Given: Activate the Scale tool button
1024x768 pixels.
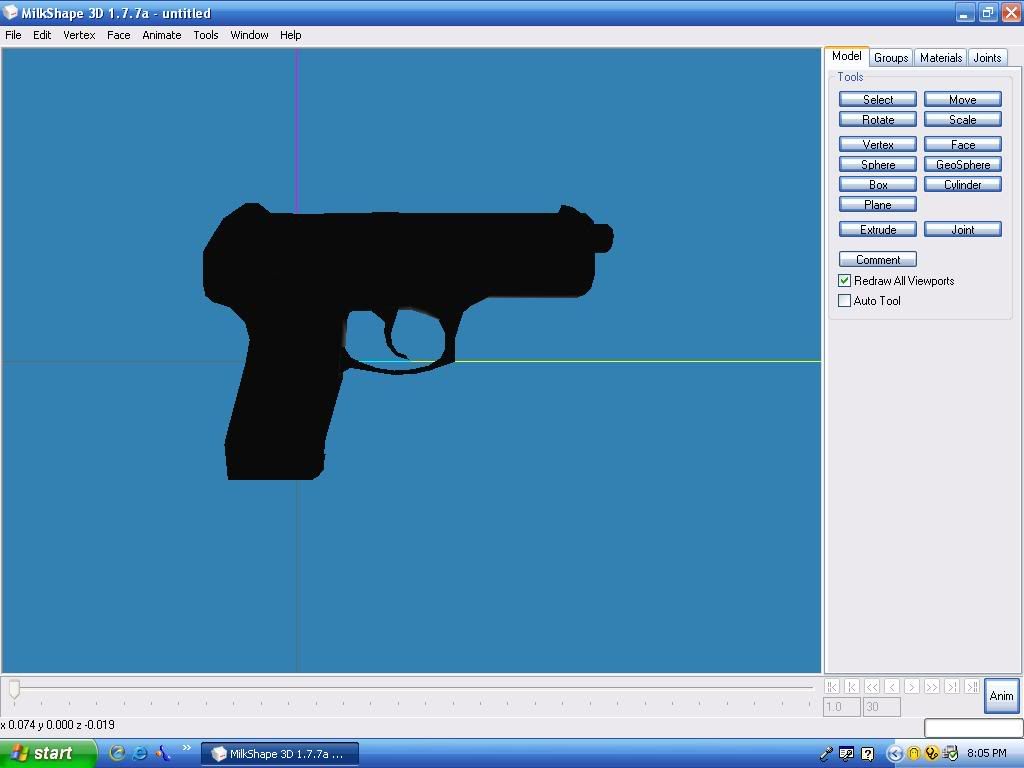Looking at the screenshot, I should click(x=963, y=120).
